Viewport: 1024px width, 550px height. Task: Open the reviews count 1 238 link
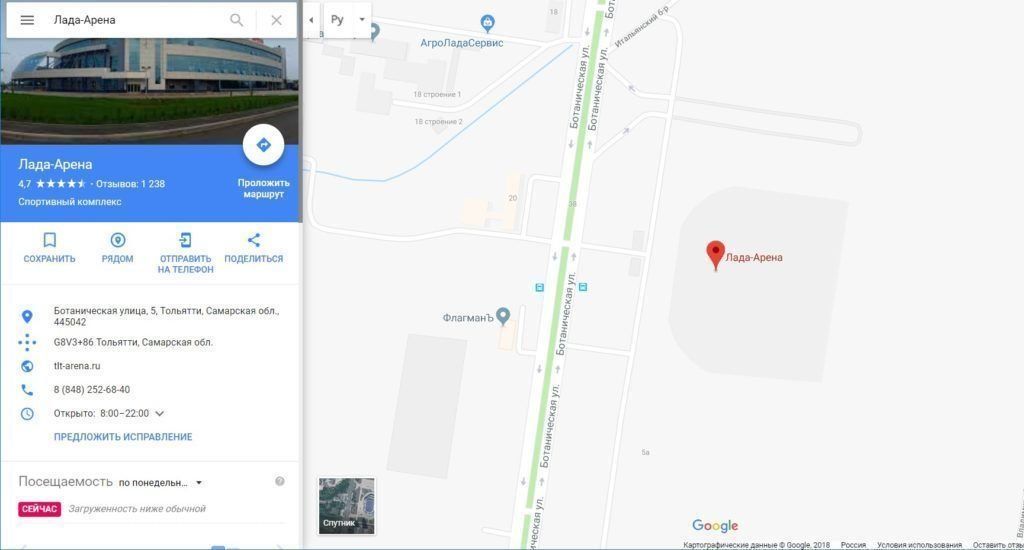[x=131, y=184]
